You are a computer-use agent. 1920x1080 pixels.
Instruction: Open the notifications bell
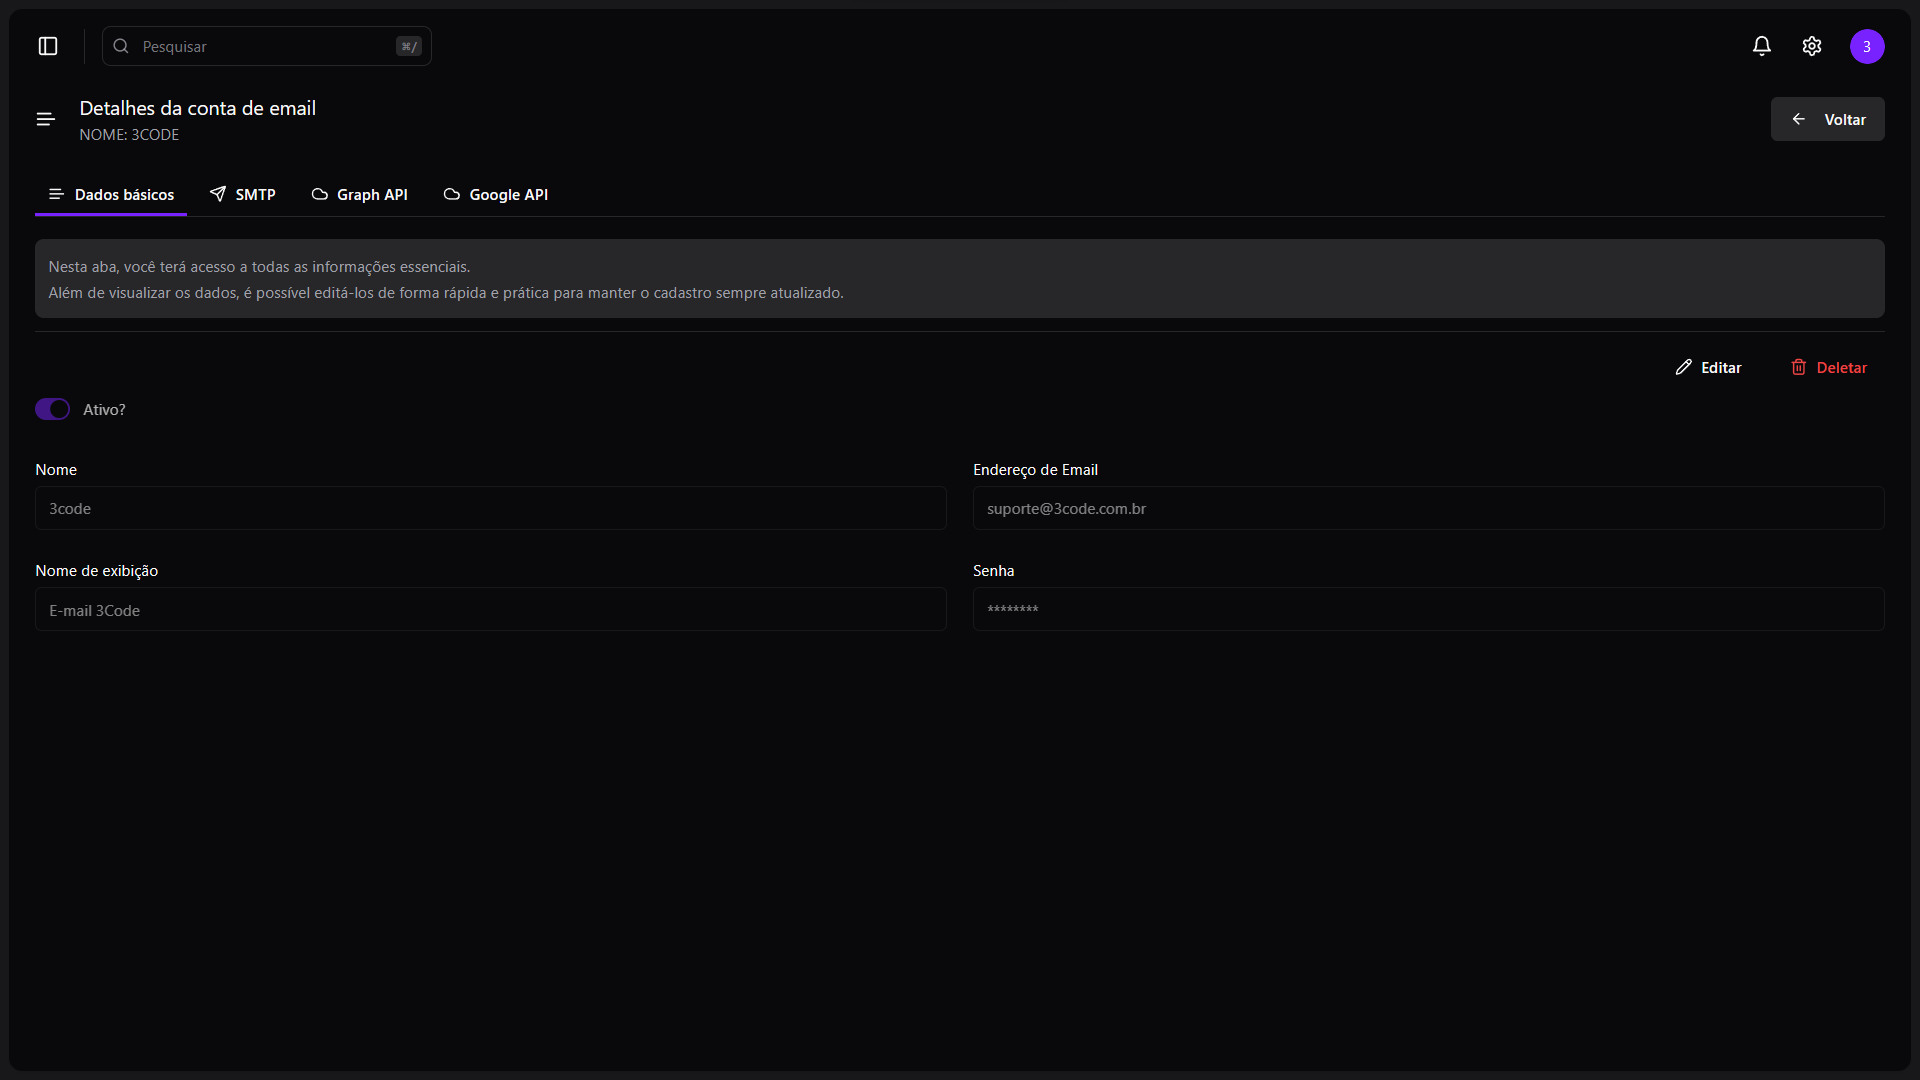[1762, 46]
